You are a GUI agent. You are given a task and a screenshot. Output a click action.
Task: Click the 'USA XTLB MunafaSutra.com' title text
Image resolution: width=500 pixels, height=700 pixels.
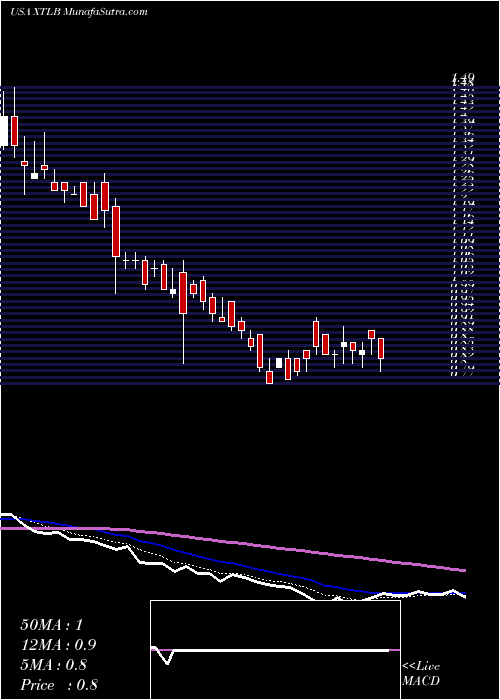pyautogui.click(x=79, y=12)
